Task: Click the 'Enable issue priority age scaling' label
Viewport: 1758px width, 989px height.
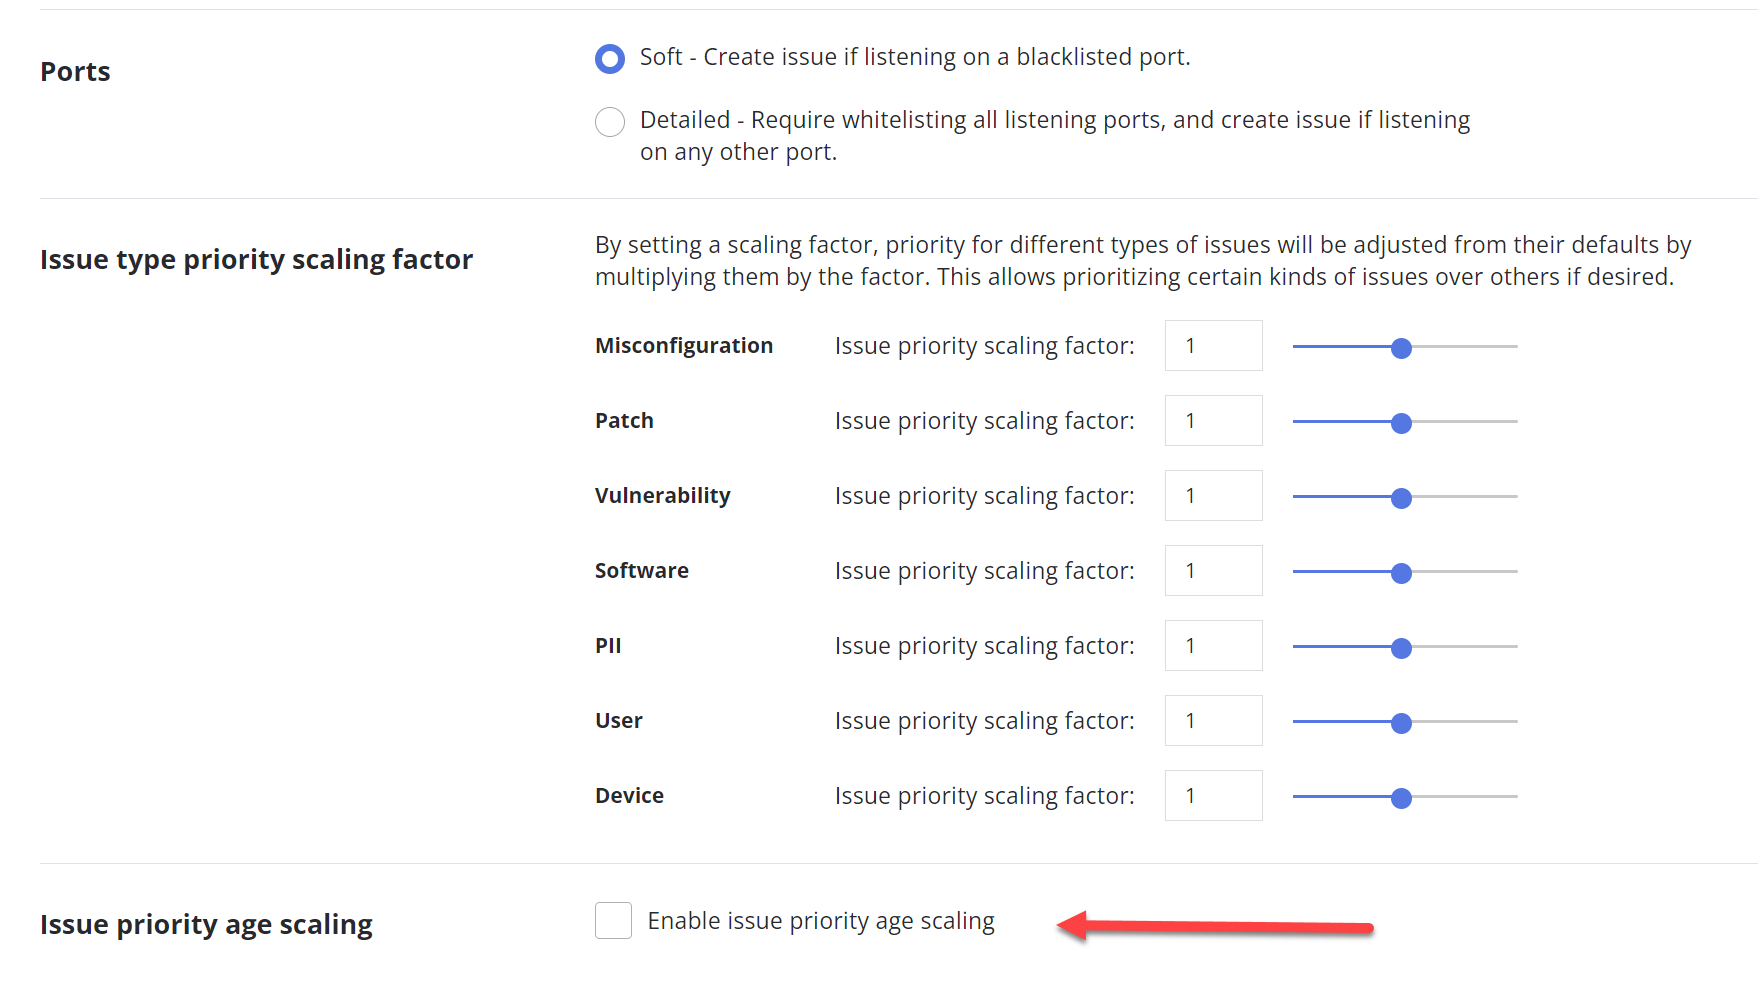Action: (821, 921)
